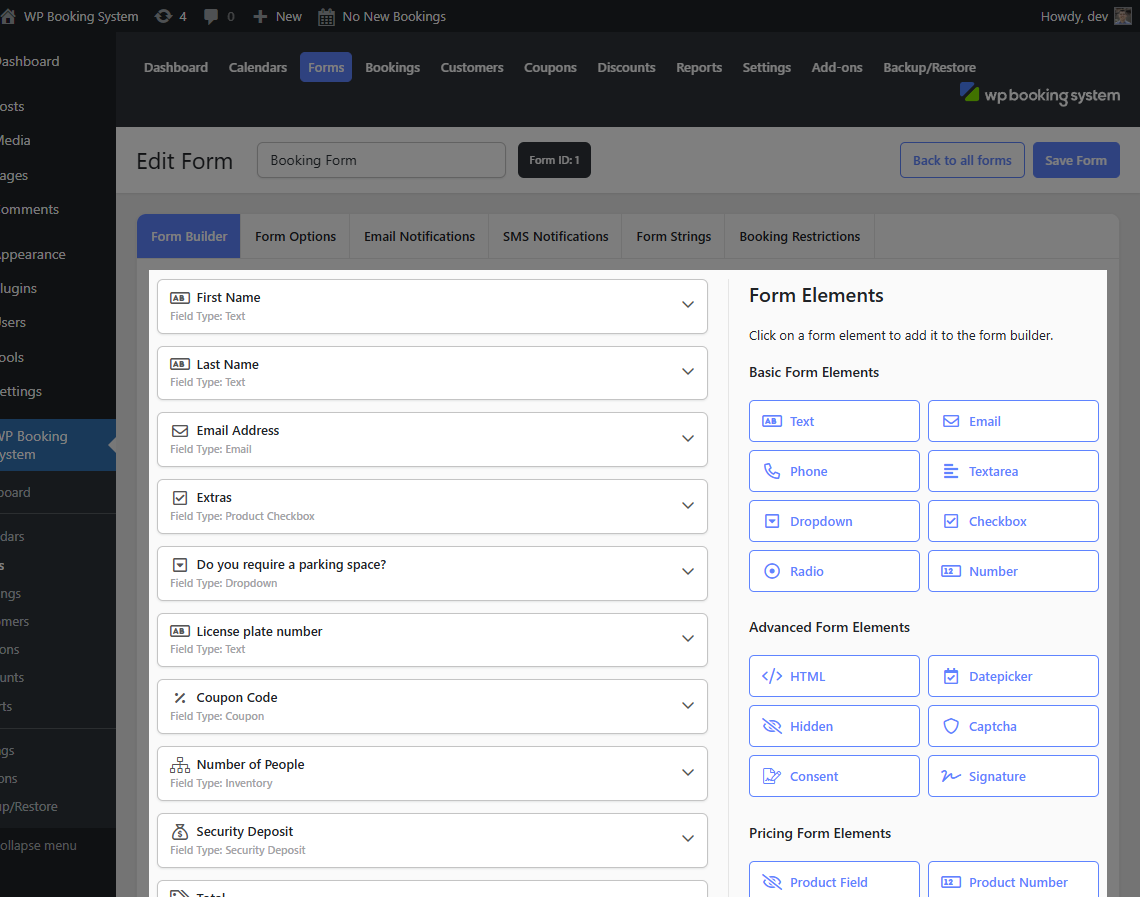
Task: Open Discounts in top navigation
Action: click(x=626, y=68)
